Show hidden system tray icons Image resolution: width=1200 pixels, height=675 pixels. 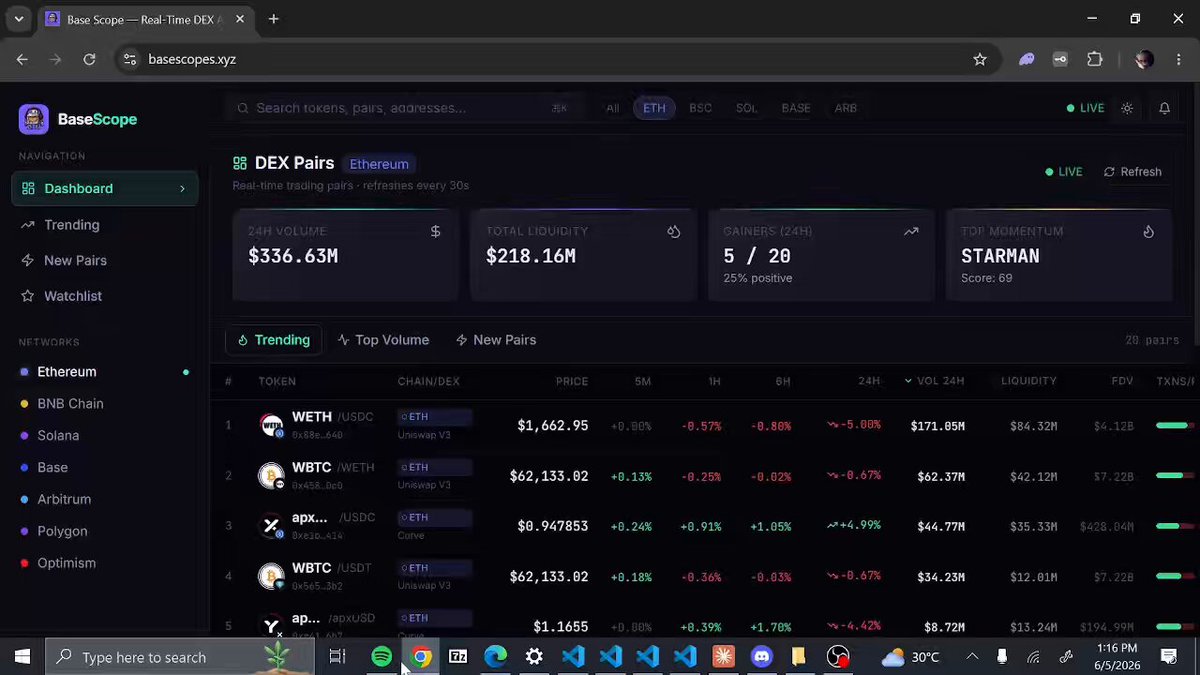tap(972, 657)
